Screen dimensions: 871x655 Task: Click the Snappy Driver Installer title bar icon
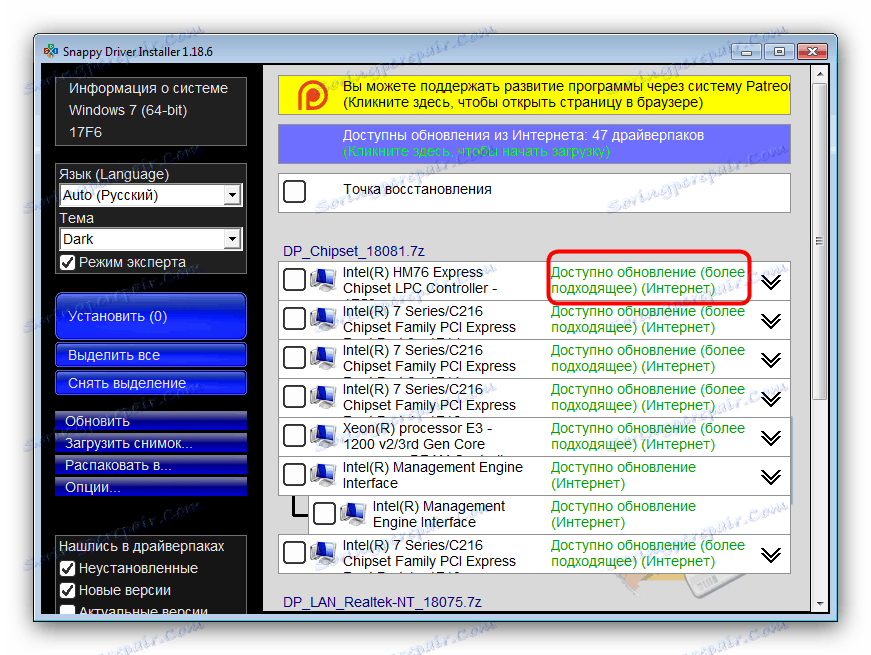pyautogui.click(x=50, y=50)
